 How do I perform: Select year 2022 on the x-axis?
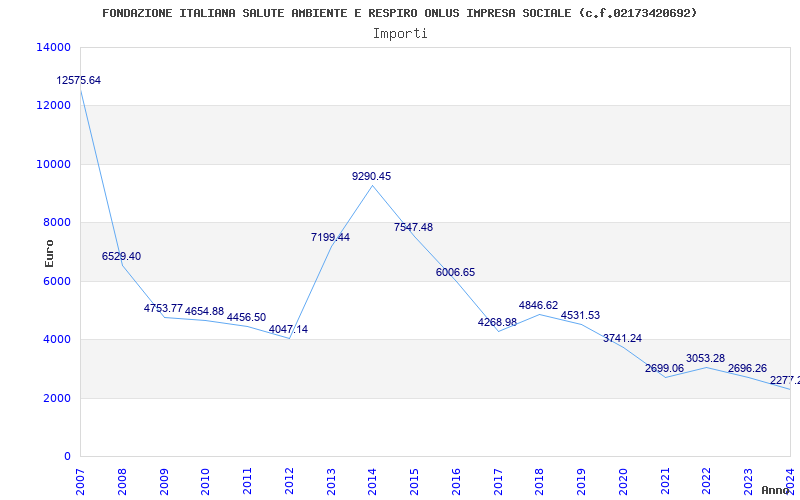707,482
